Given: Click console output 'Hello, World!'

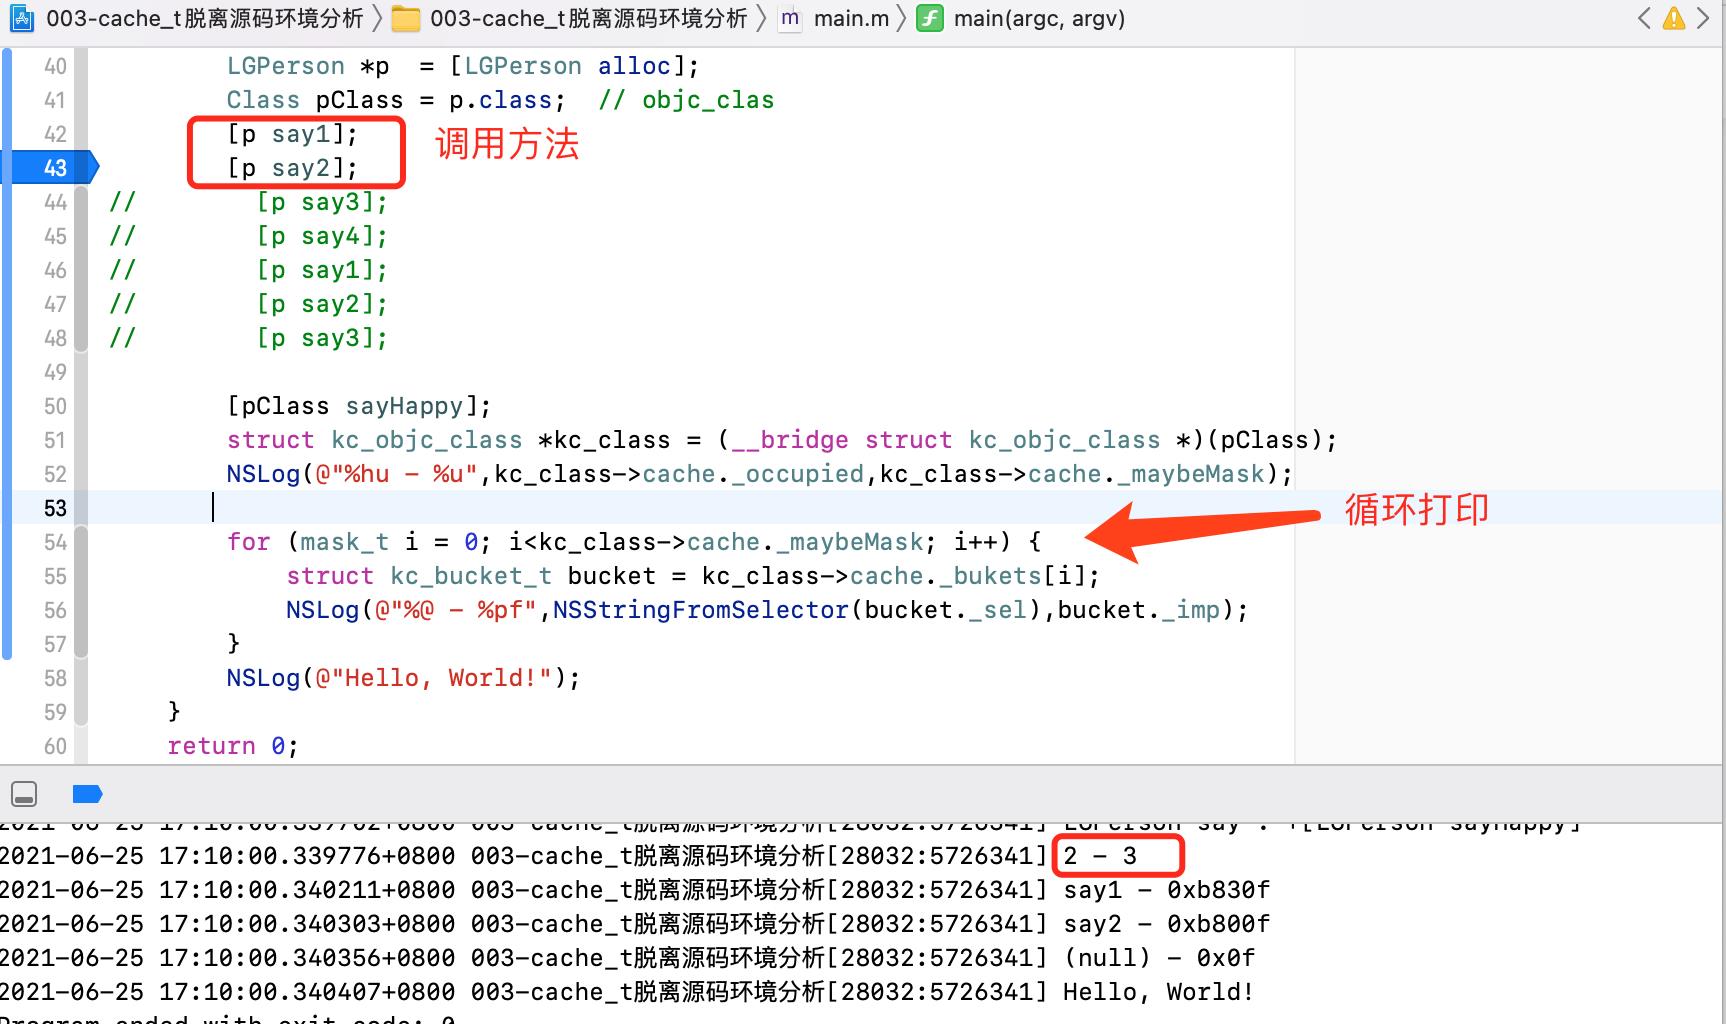Looking at the screenshot, I should 1158,992.
